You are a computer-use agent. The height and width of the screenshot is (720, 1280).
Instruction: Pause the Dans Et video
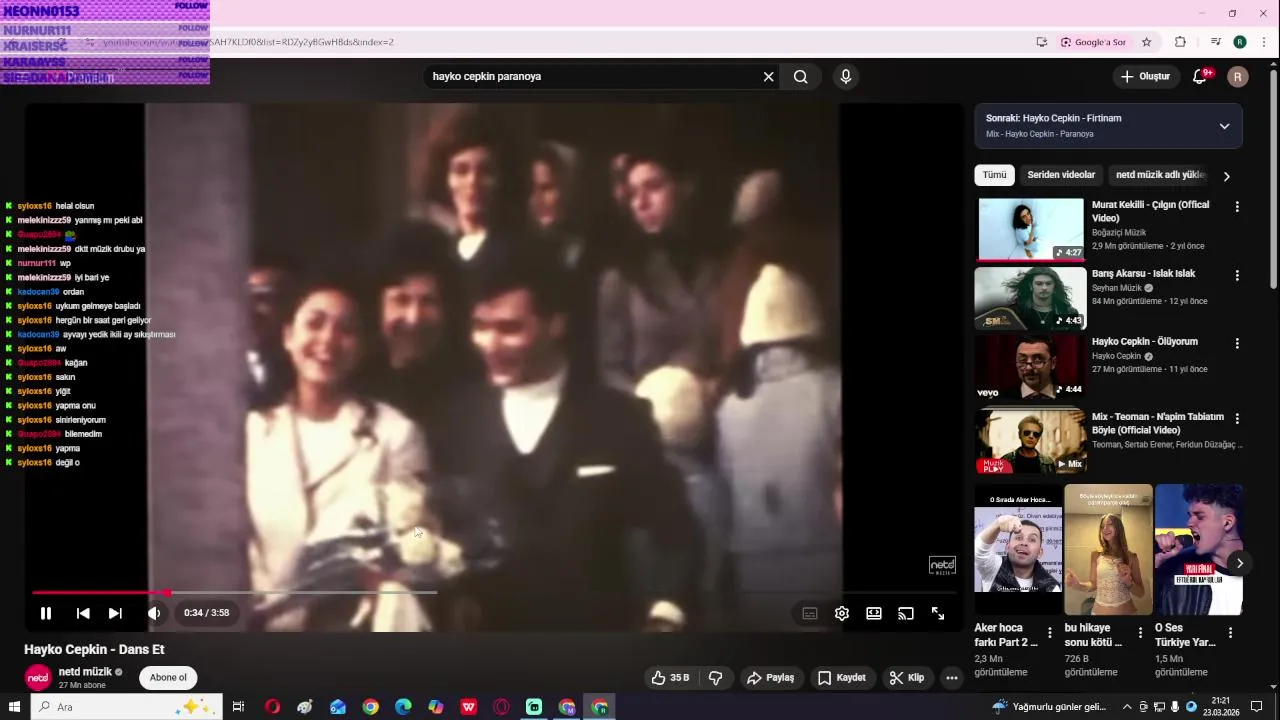[x=45, y=613]
